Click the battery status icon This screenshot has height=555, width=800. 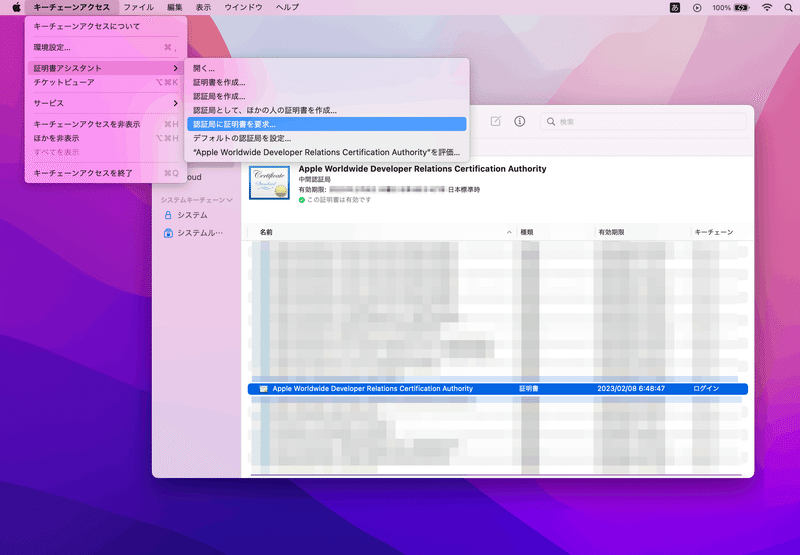click(x=741, y=8)
